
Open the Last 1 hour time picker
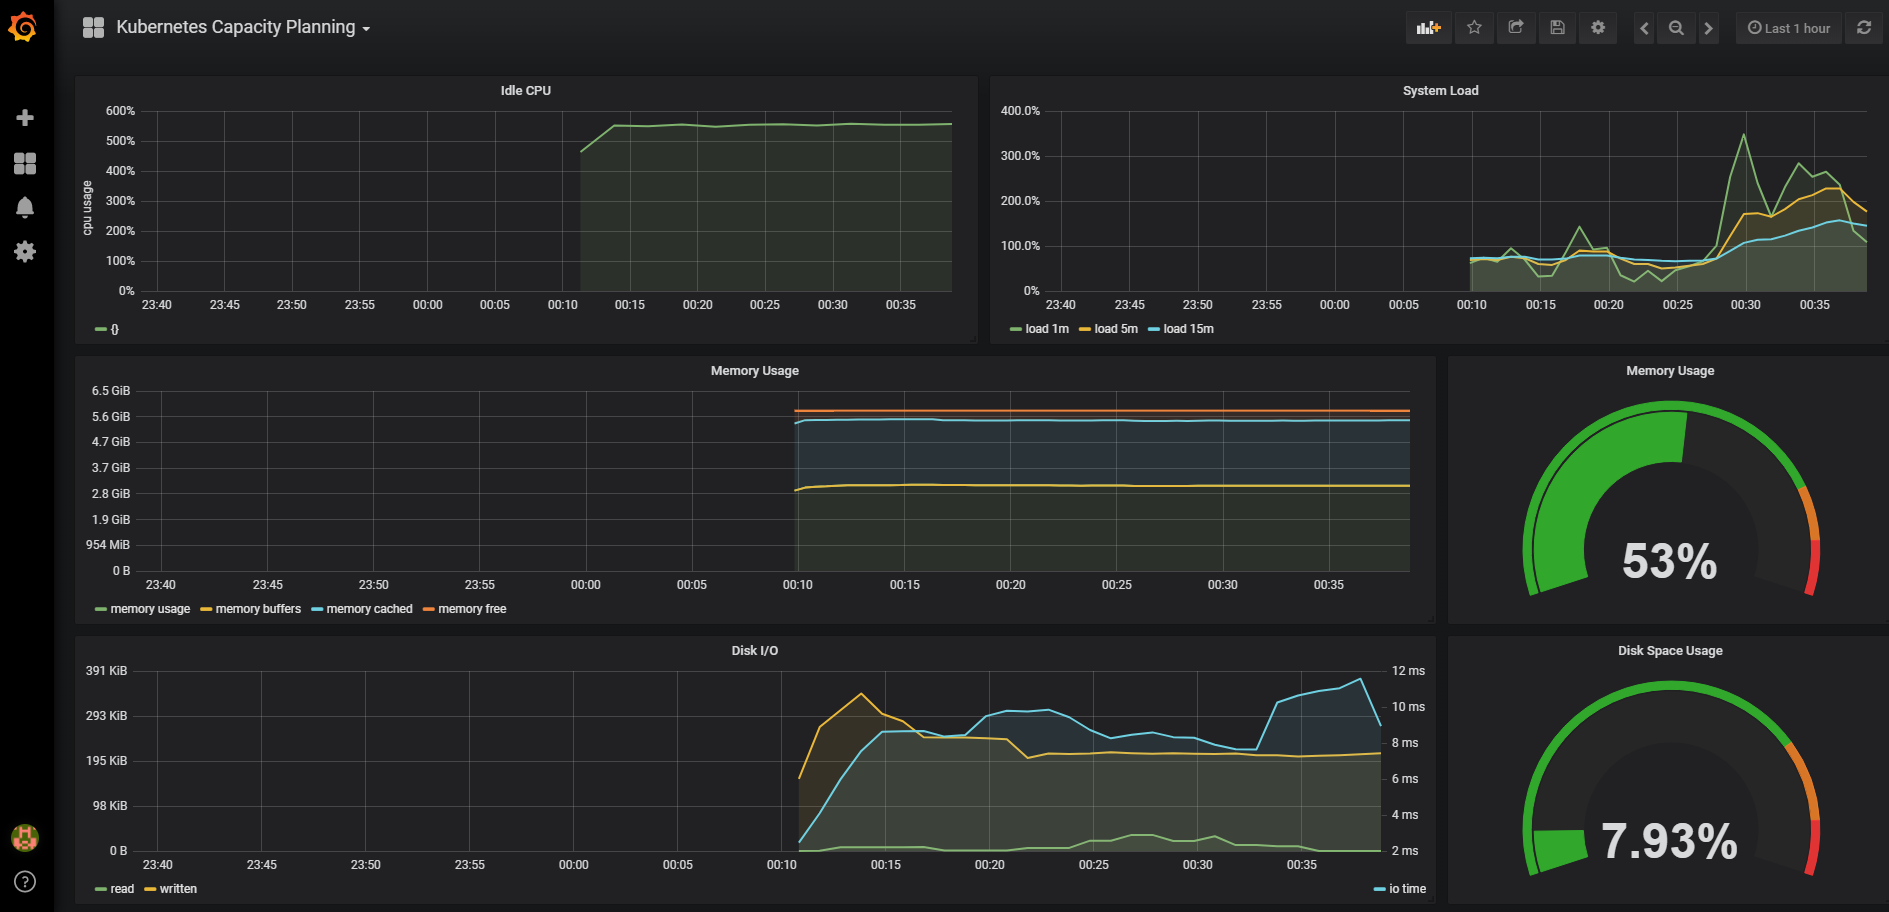click(x=1789, y=28)
